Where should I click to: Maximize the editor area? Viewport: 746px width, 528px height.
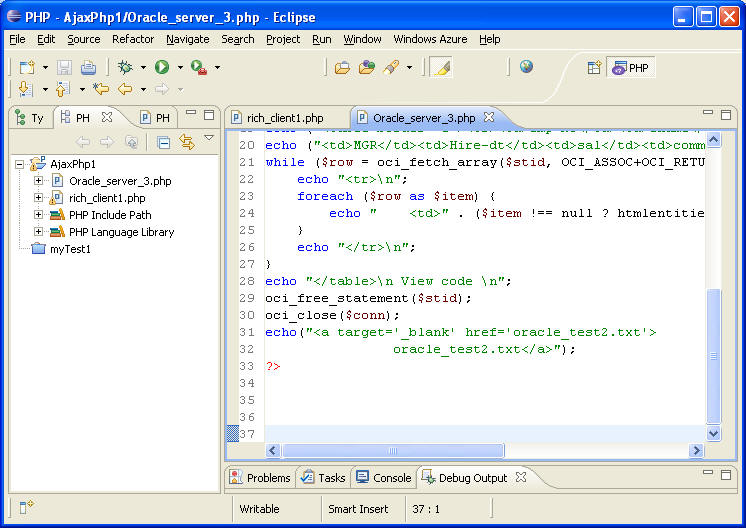coord(726,115)
